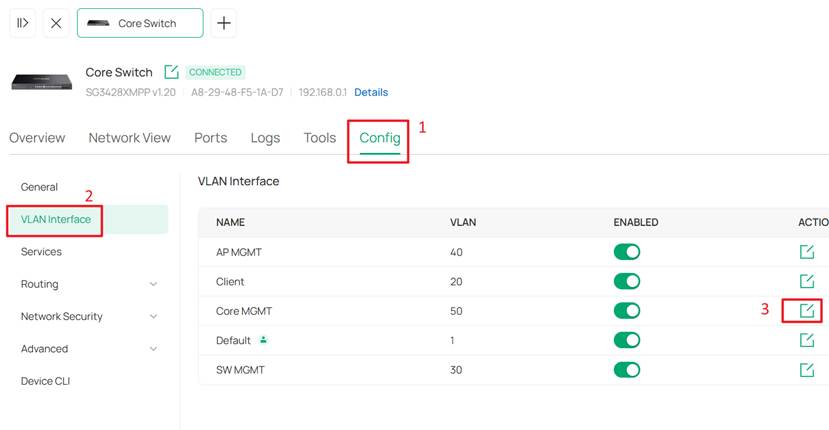Click VLAN value 50
Image resolution: width=829 pixels, height=430 pixels.
[456, 311]
